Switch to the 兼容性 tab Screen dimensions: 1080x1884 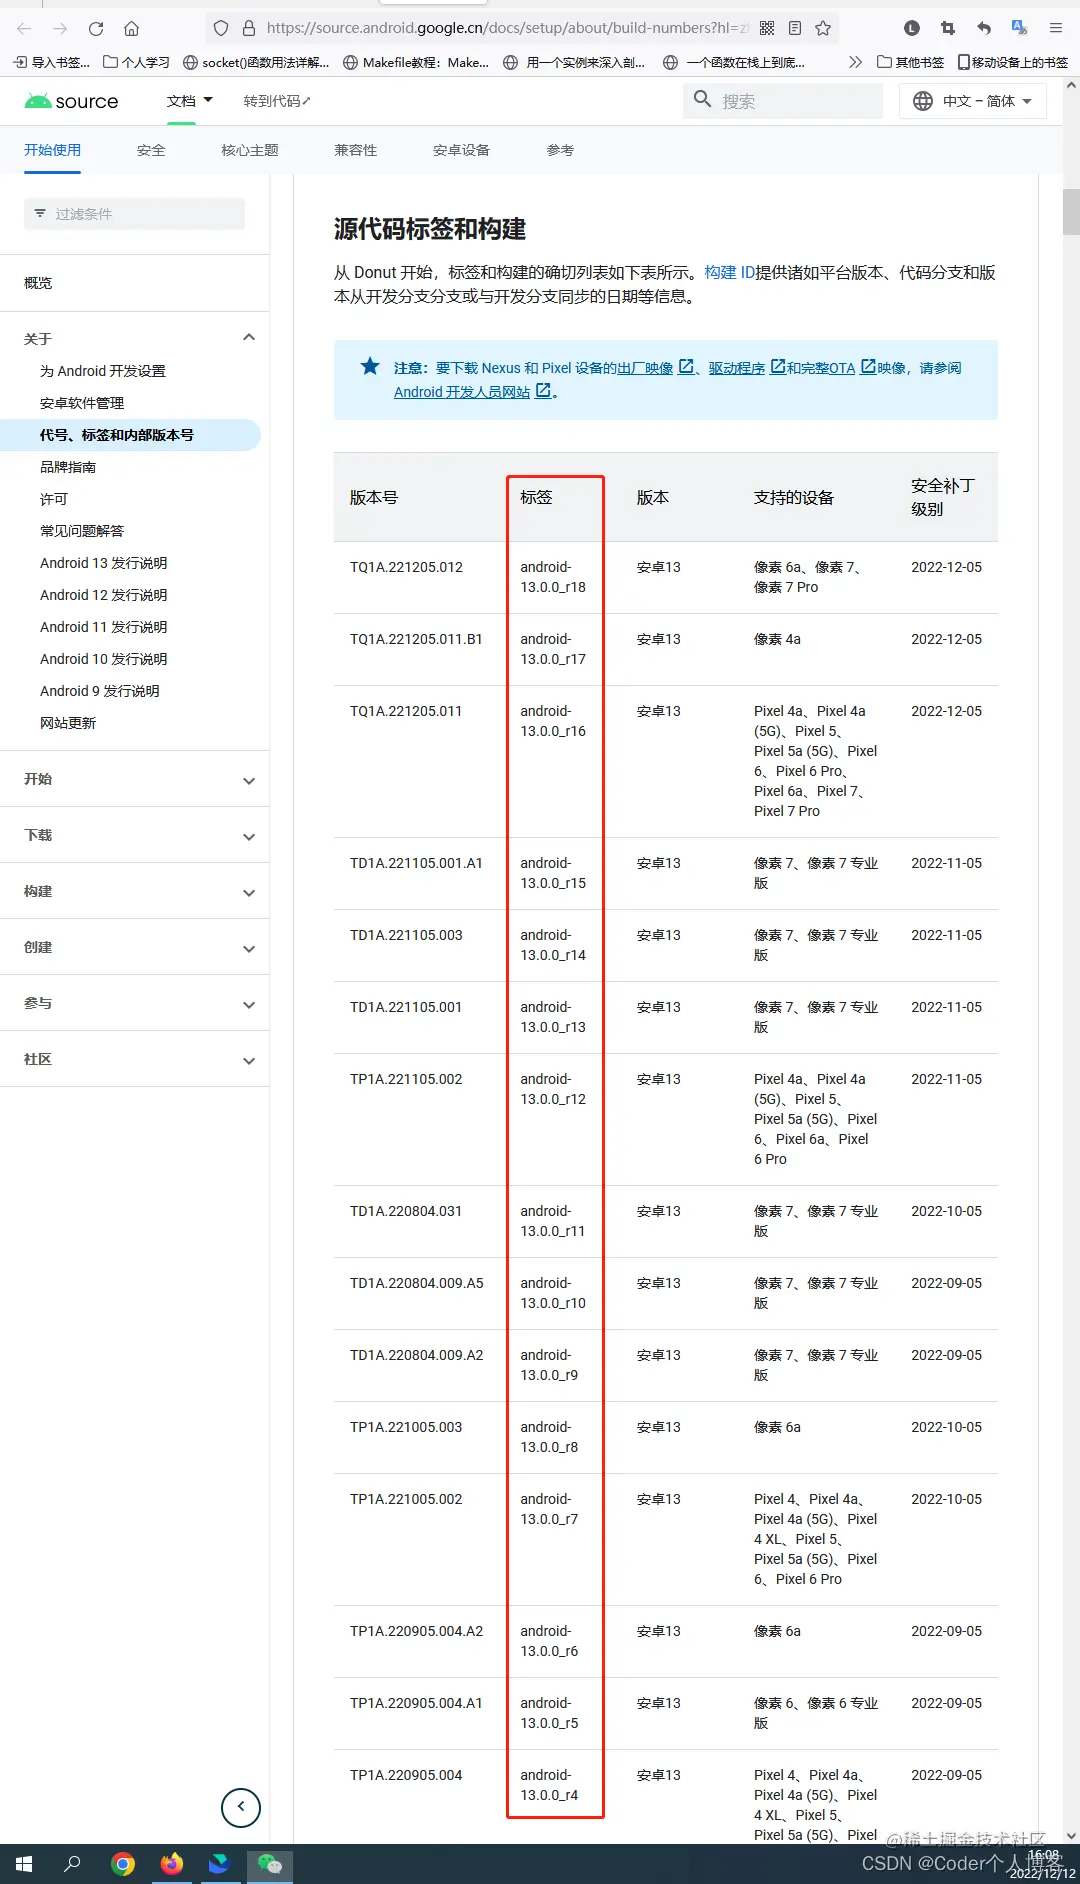click(x=356, y=150)
